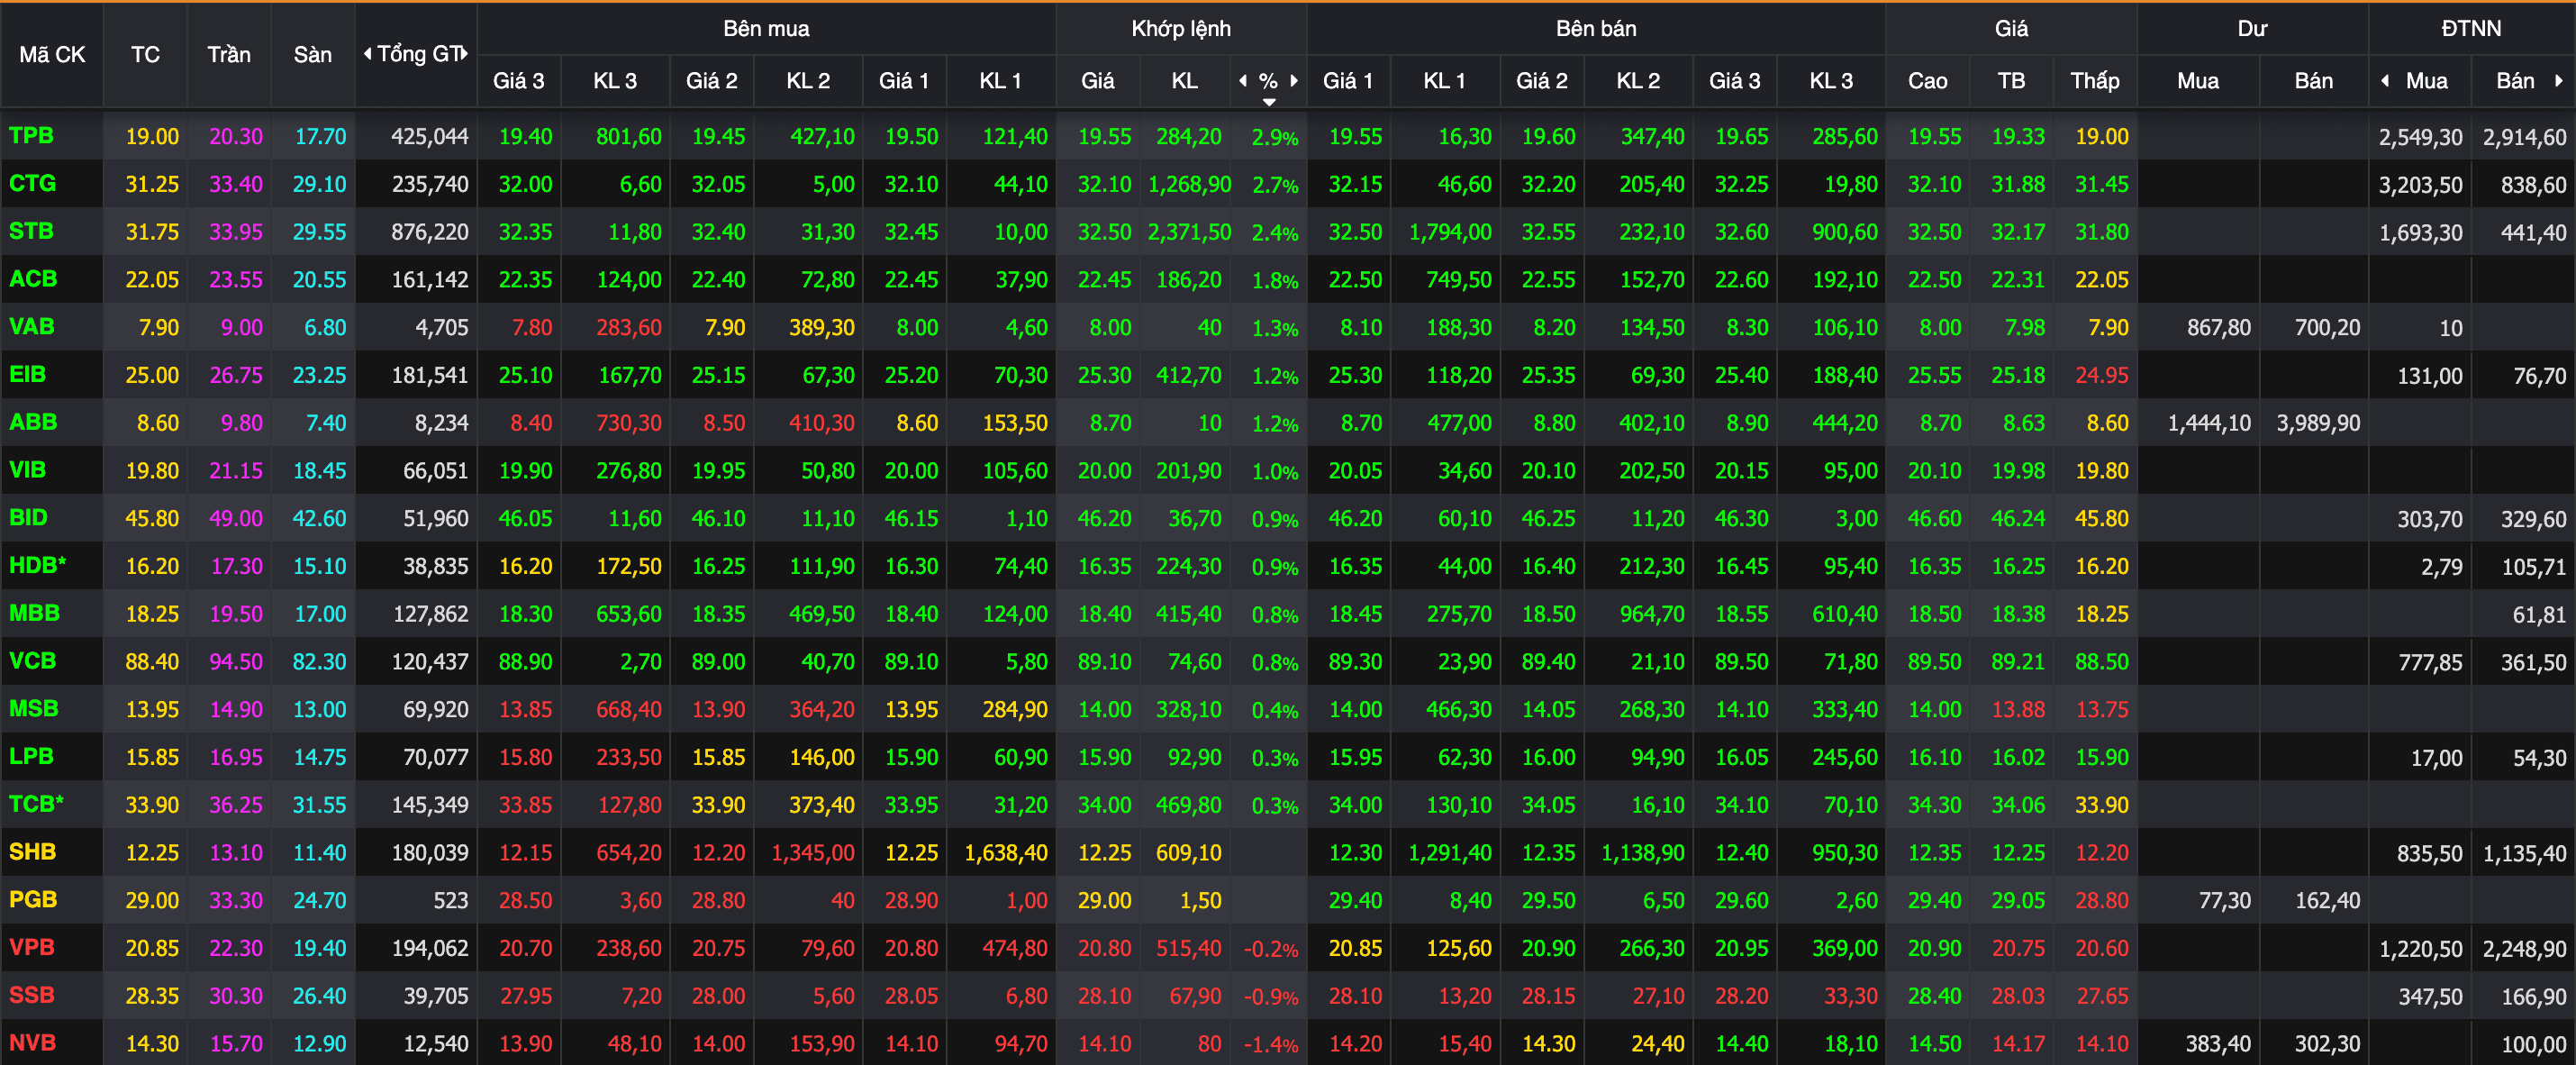Click the left arrow beside Tổng GT header

click(367, 54)
